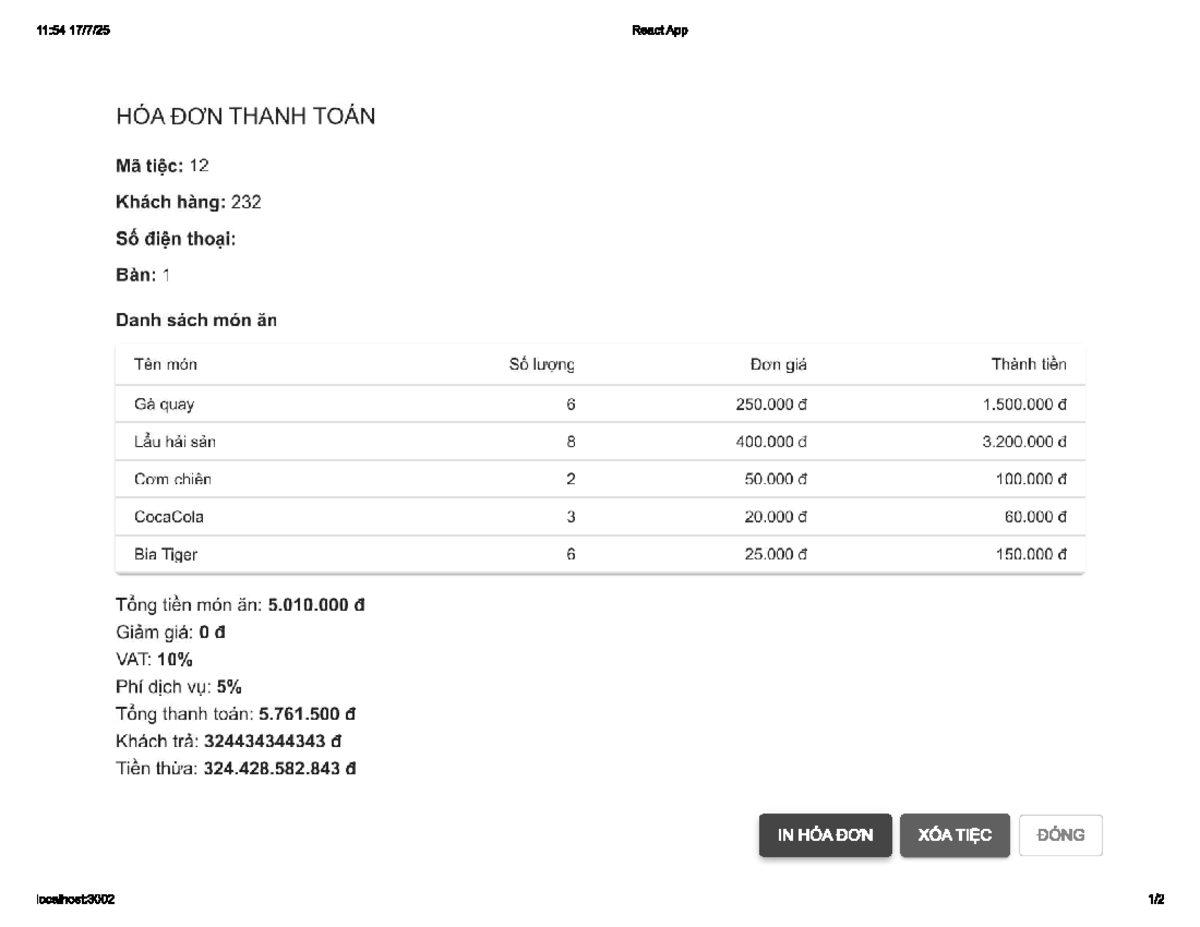This screenshot has width=1200, height=927.
Task: Click the Tổng thanh toán amount
Action: tap(307, 714)
